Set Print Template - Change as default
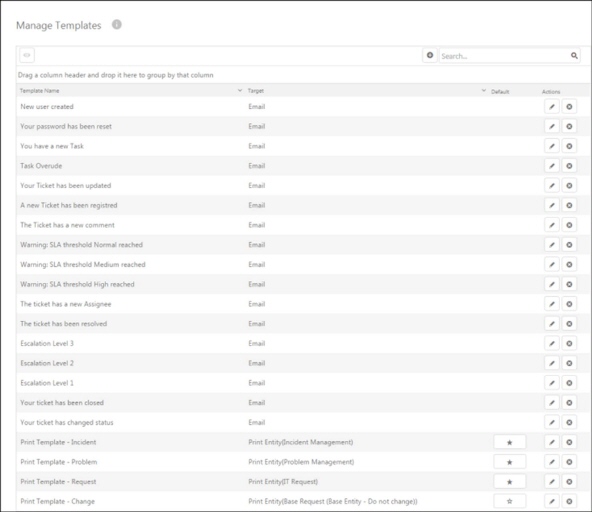This screenshot has width=592, height=512. [509, 501]
